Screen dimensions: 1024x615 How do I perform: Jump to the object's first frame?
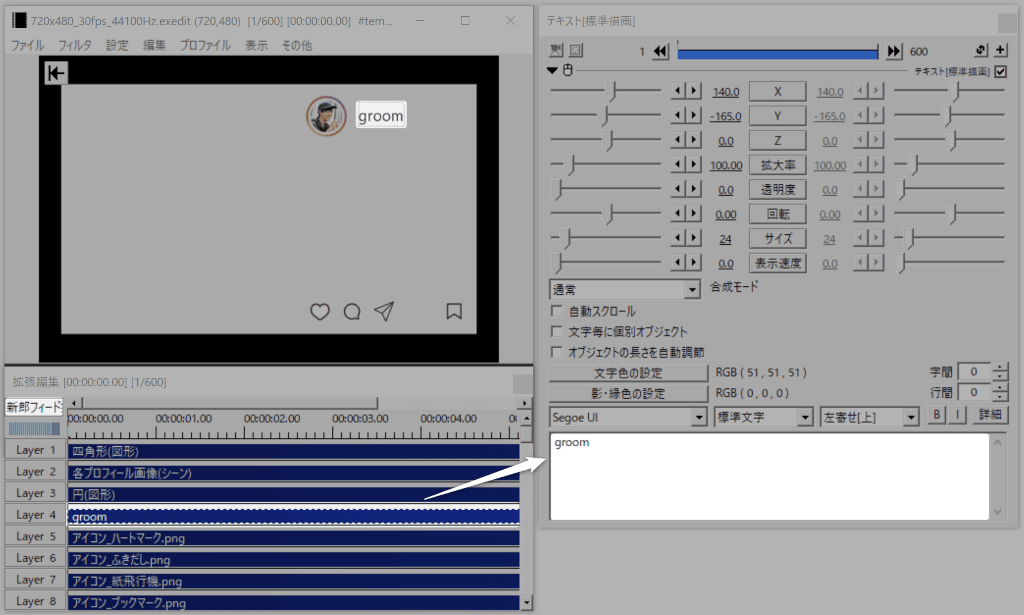660,52
